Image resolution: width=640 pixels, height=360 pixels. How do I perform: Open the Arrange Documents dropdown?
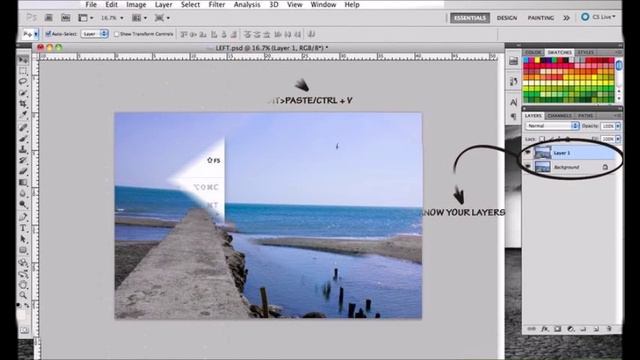tap(140, 18)
